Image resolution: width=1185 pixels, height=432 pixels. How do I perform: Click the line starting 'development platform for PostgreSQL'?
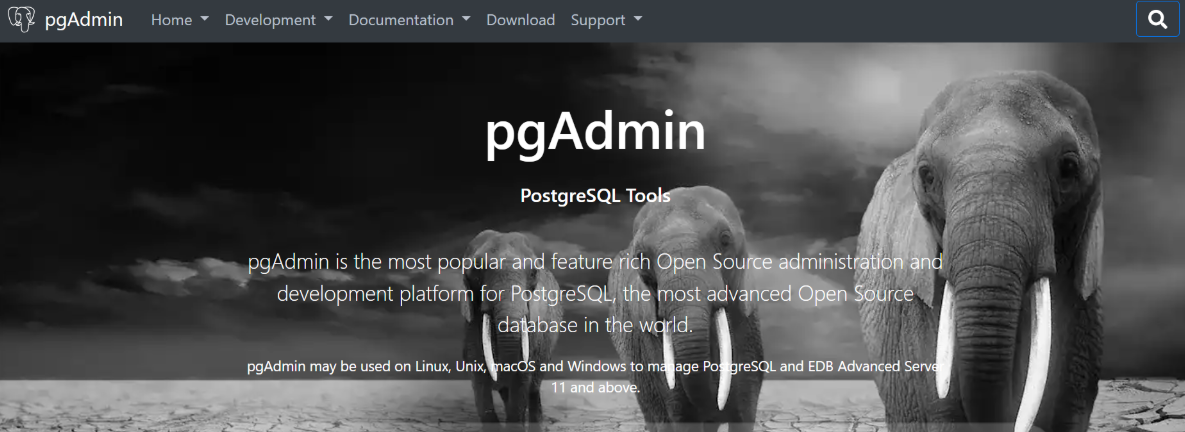596,295
